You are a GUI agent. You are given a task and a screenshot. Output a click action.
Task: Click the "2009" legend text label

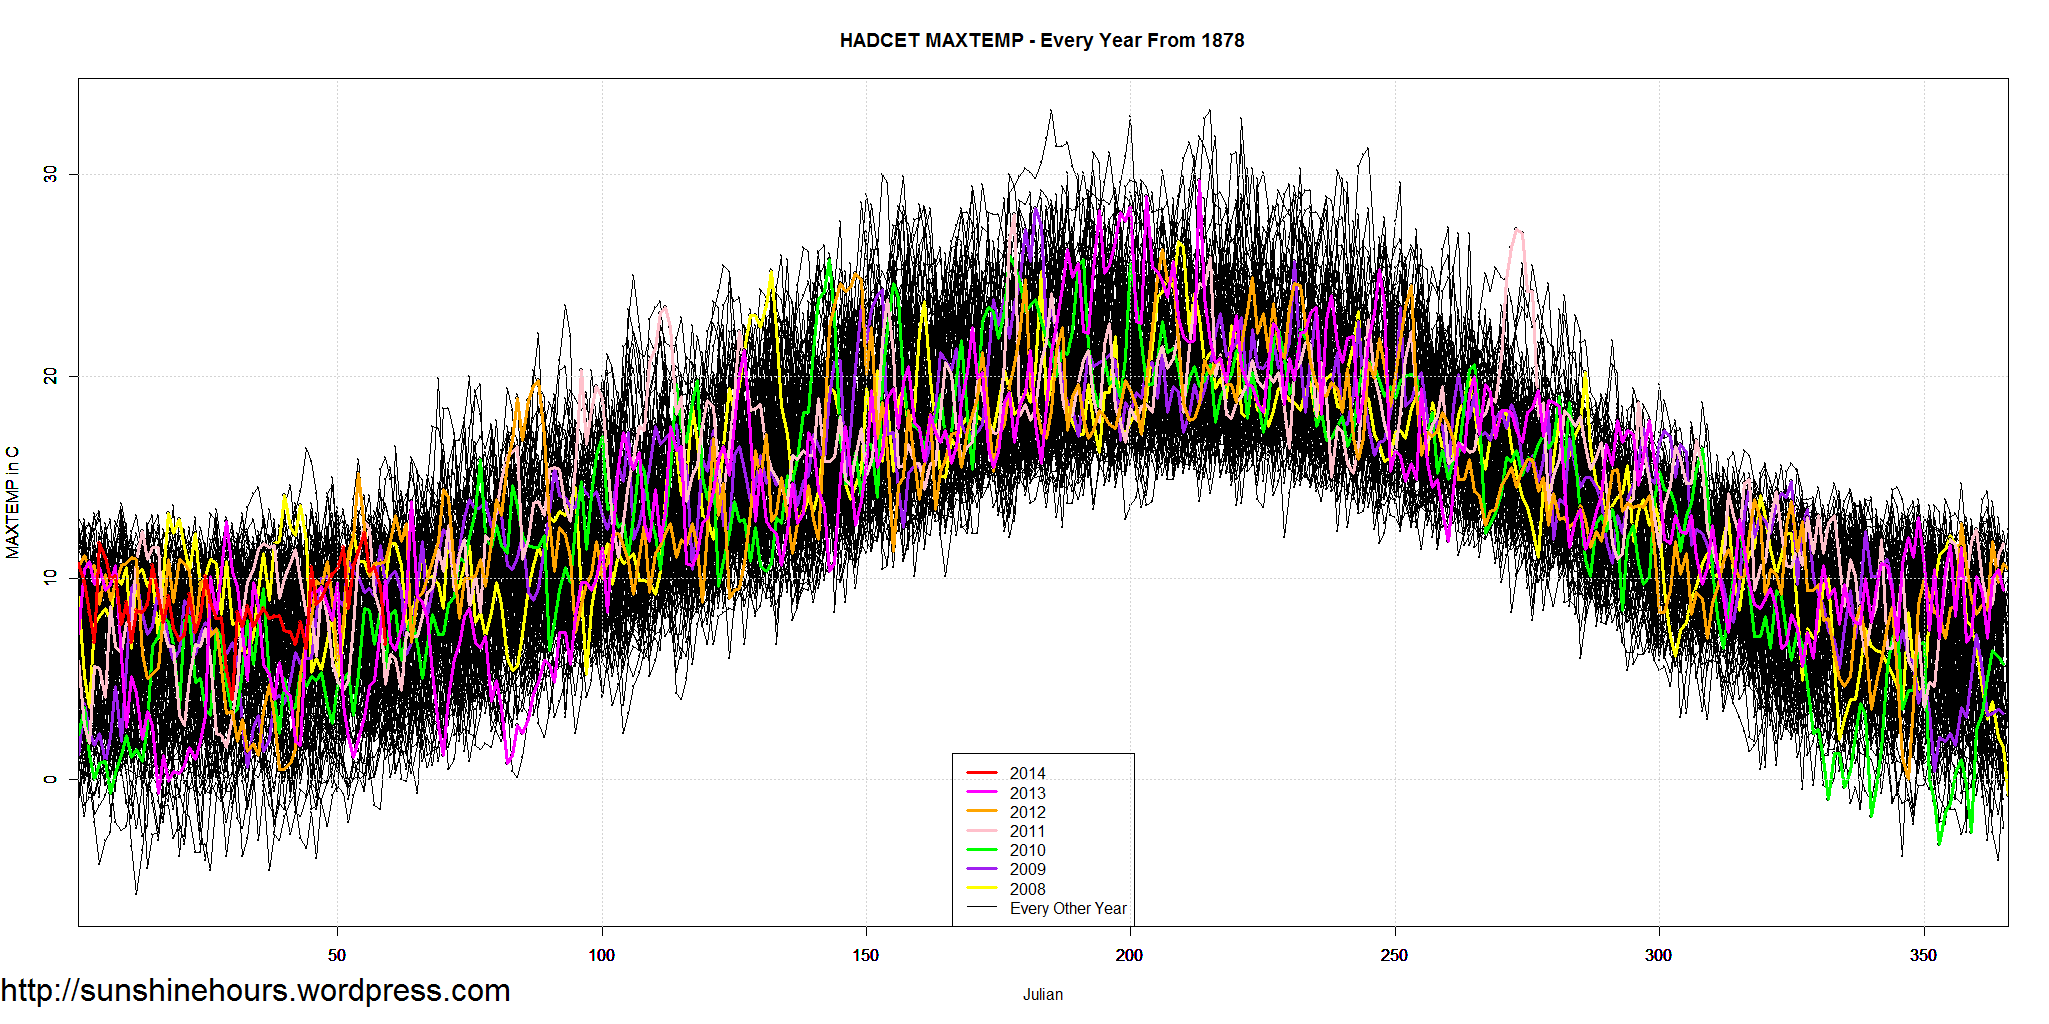(x=1027, y=869)
